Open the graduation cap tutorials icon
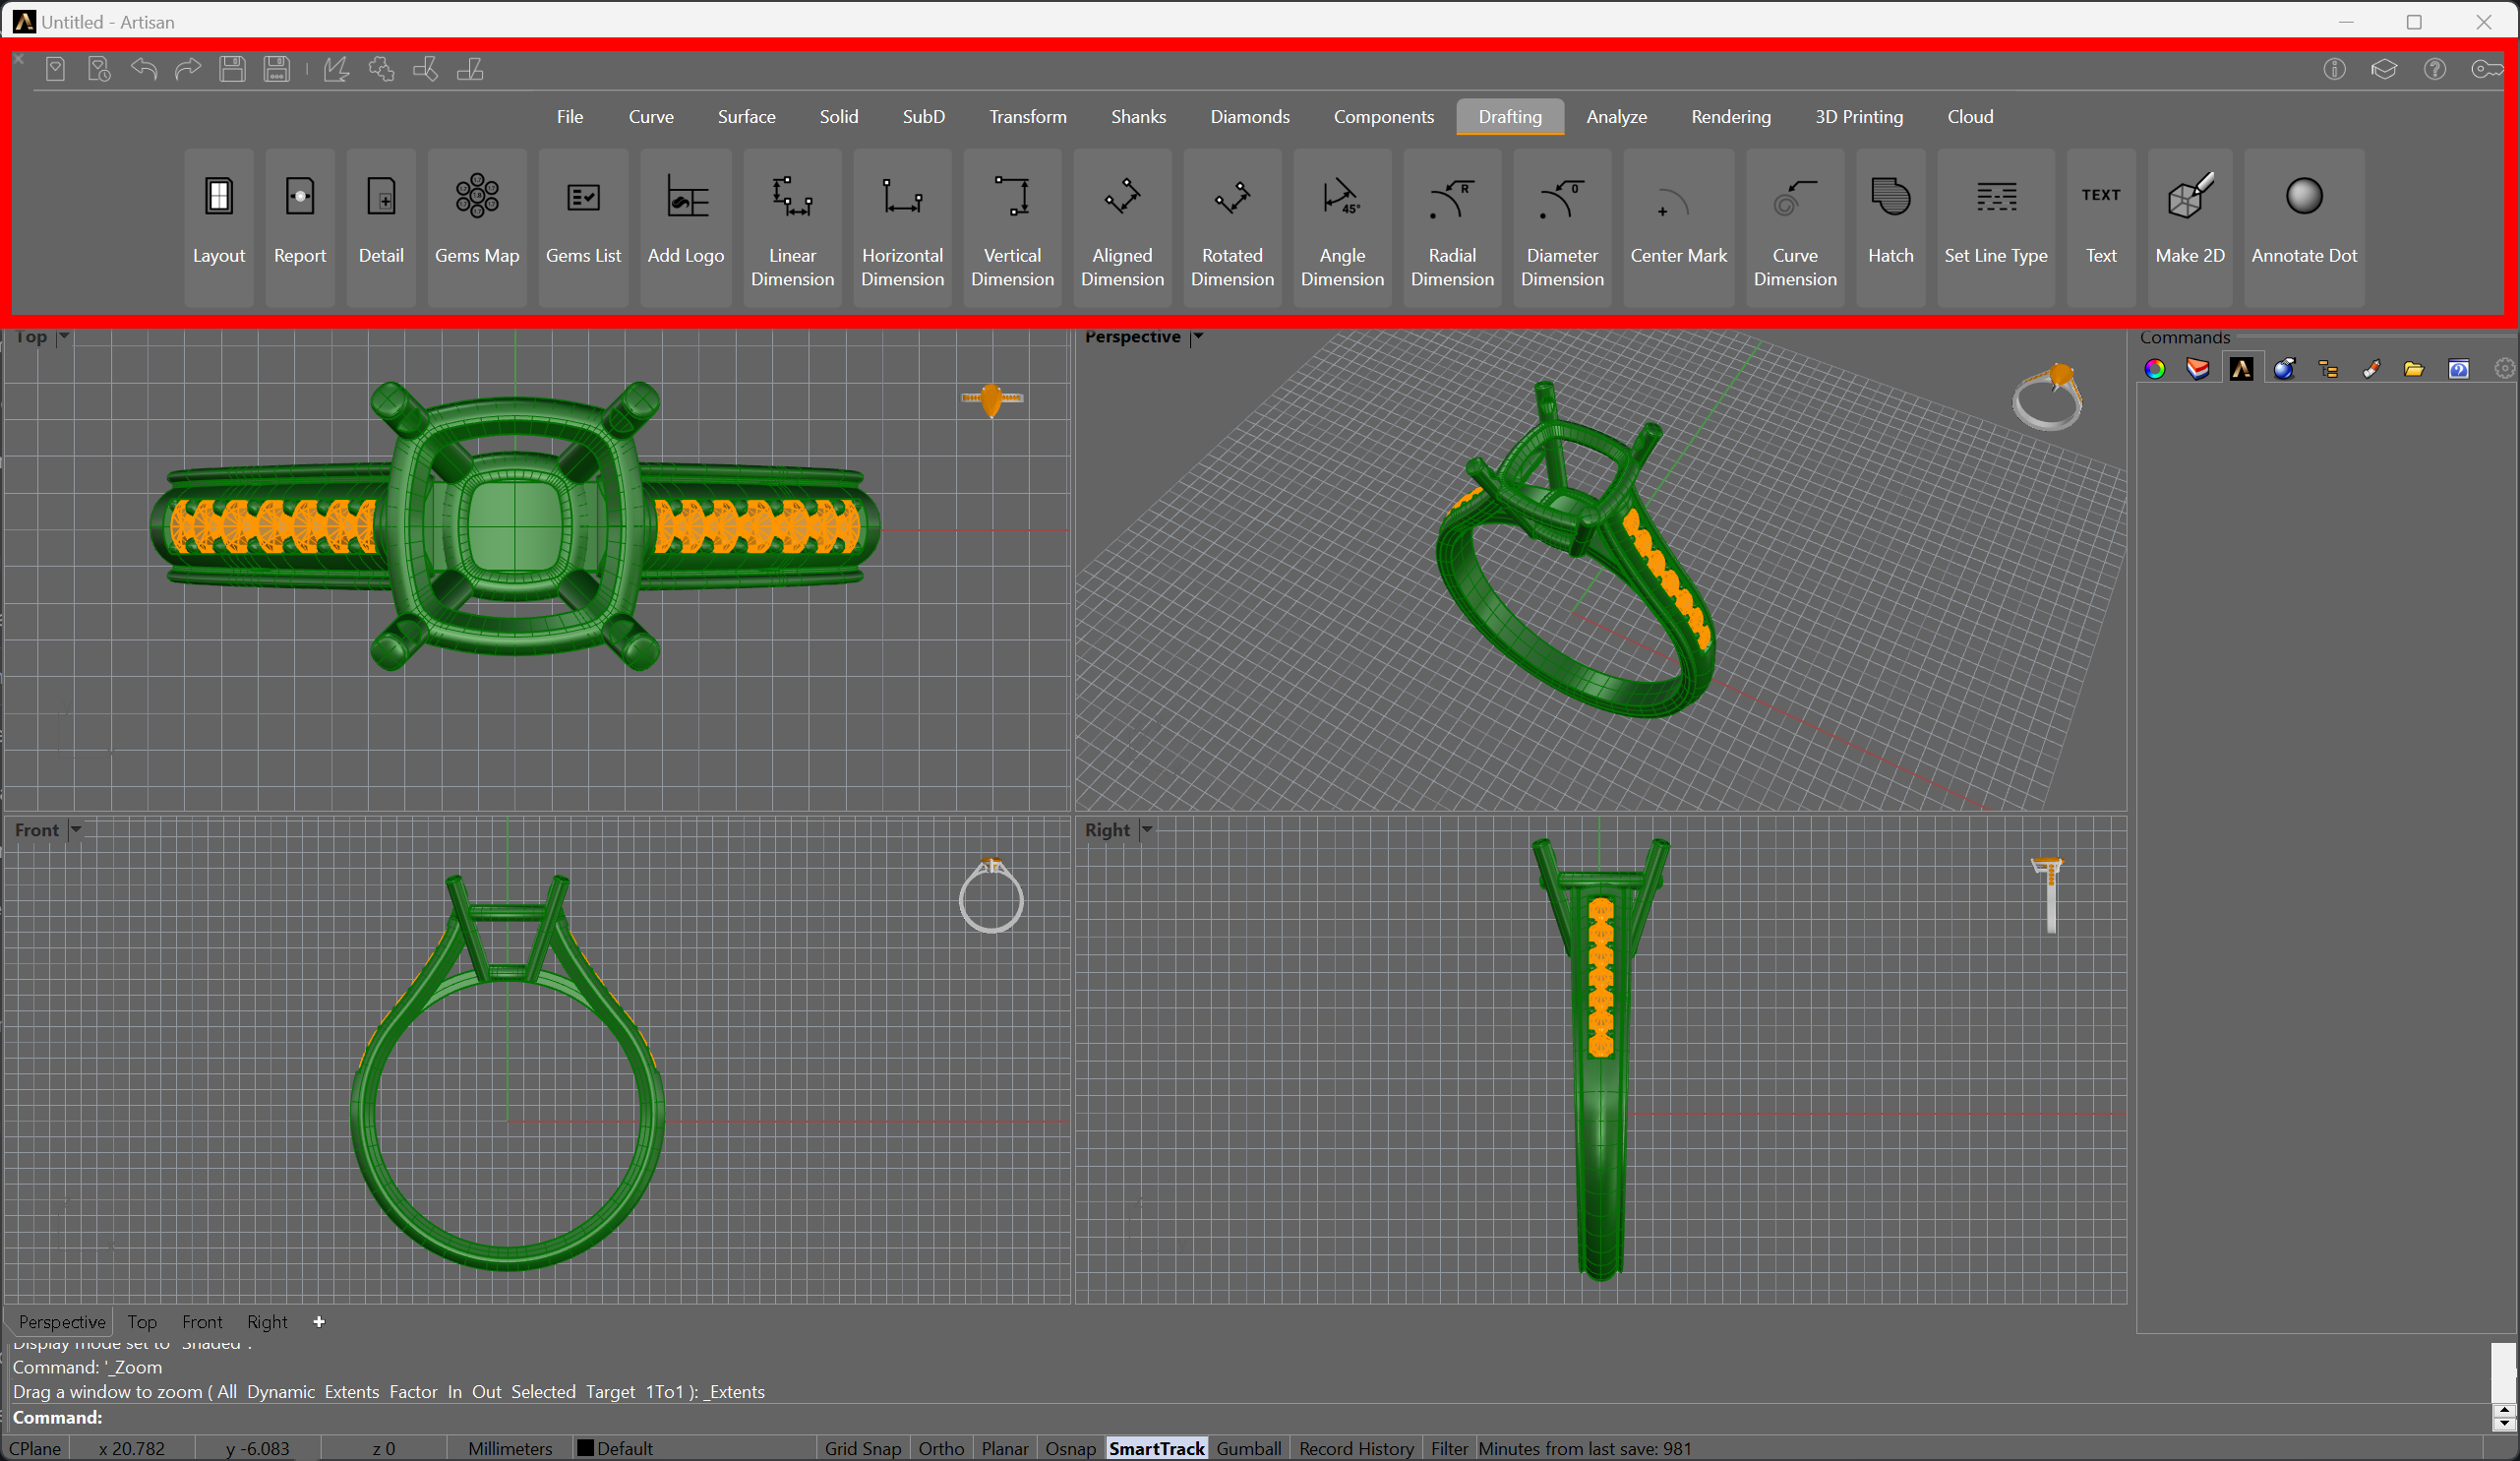The image size is (2520, 1461). (x=2384, y=69)
